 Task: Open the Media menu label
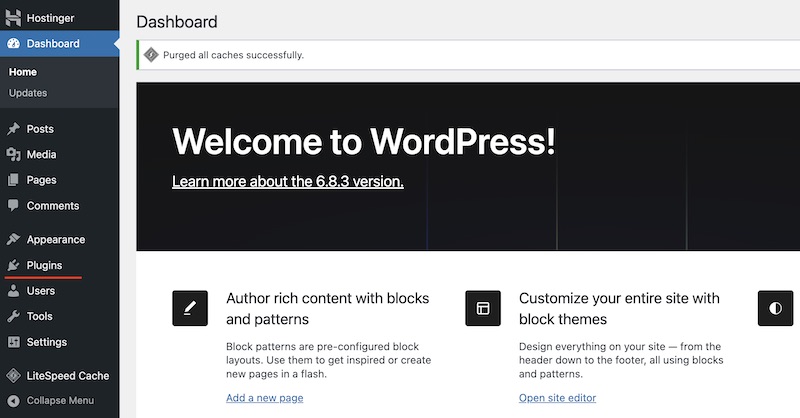[x=41, y=155]
